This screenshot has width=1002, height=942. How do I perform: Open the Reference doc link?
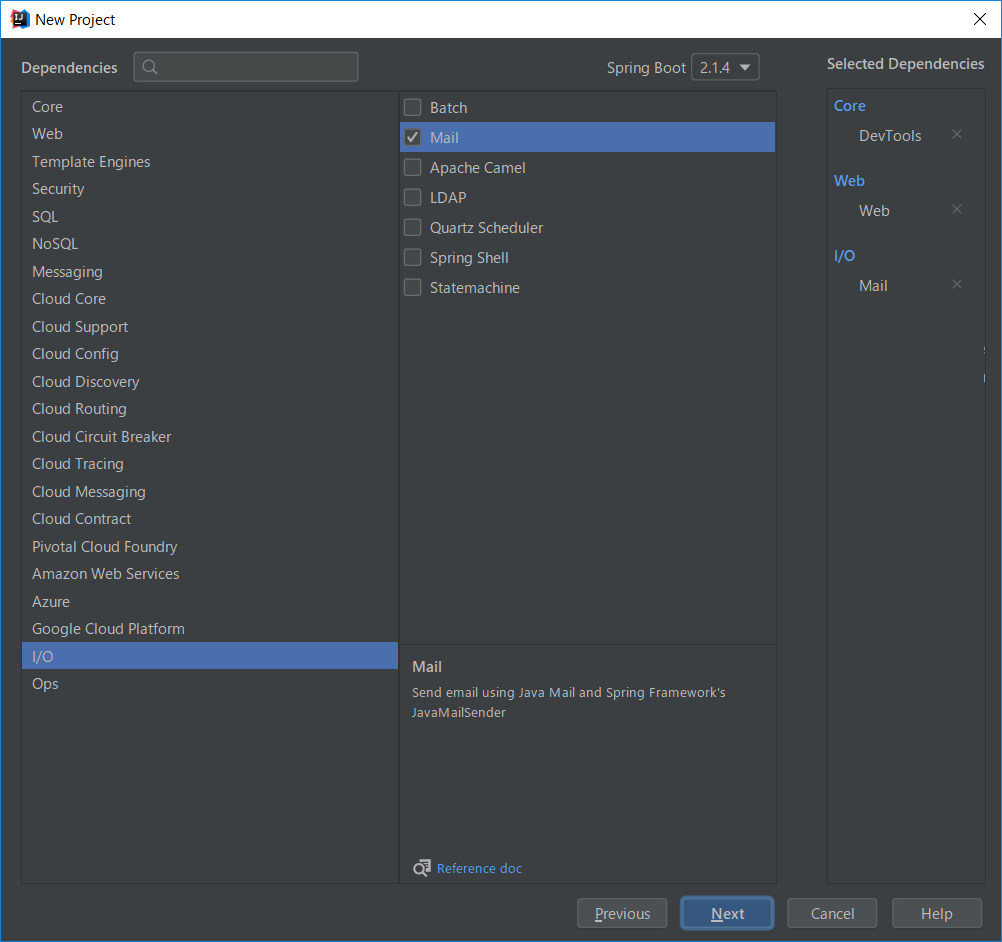pyautogui.click(x=479, y=868)
